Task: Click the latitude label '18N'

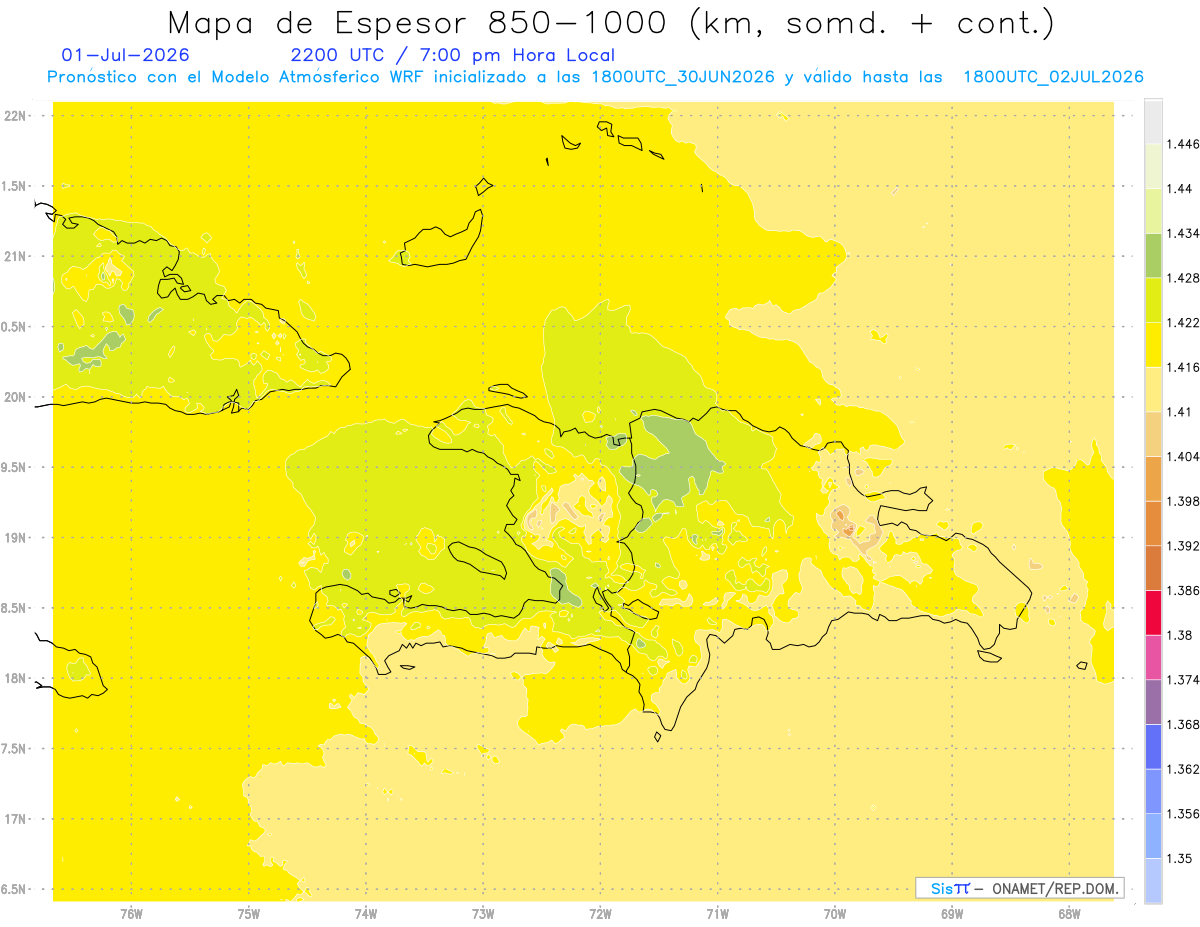Action: point(16,679)
